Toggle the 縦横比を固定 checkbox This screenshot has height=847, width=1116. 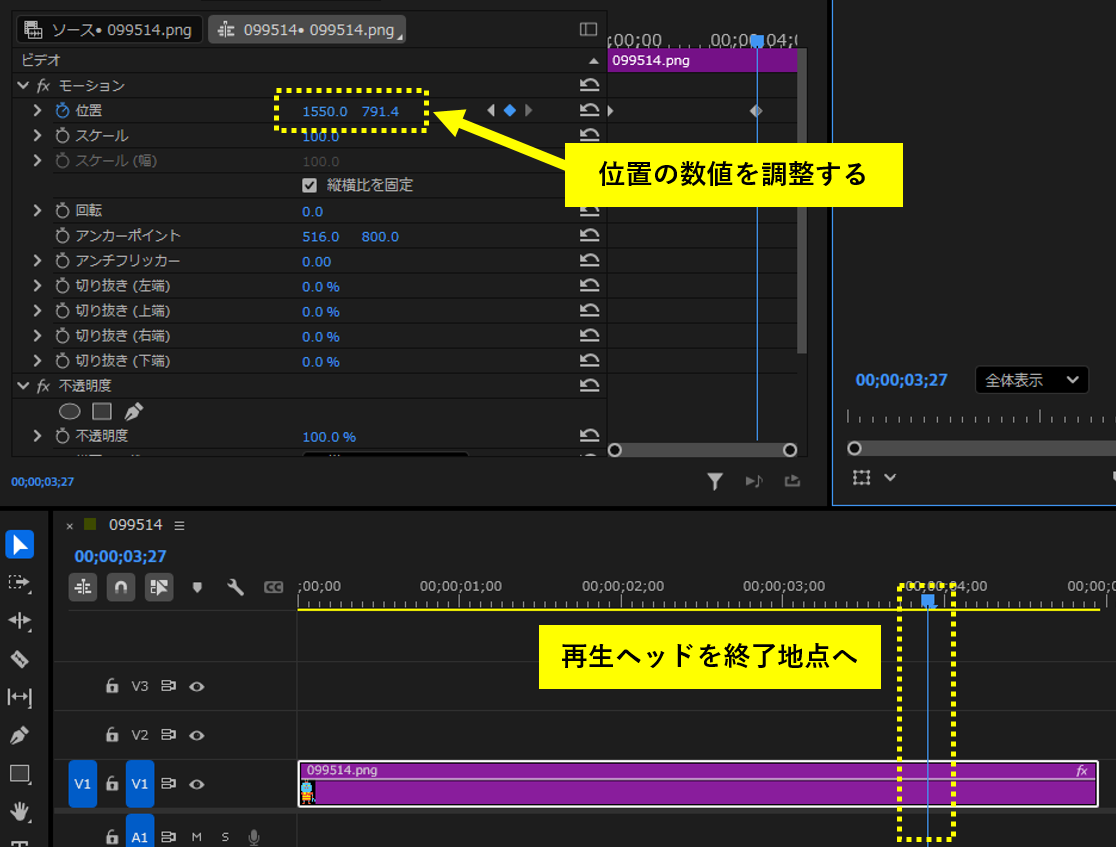point(310,185)
